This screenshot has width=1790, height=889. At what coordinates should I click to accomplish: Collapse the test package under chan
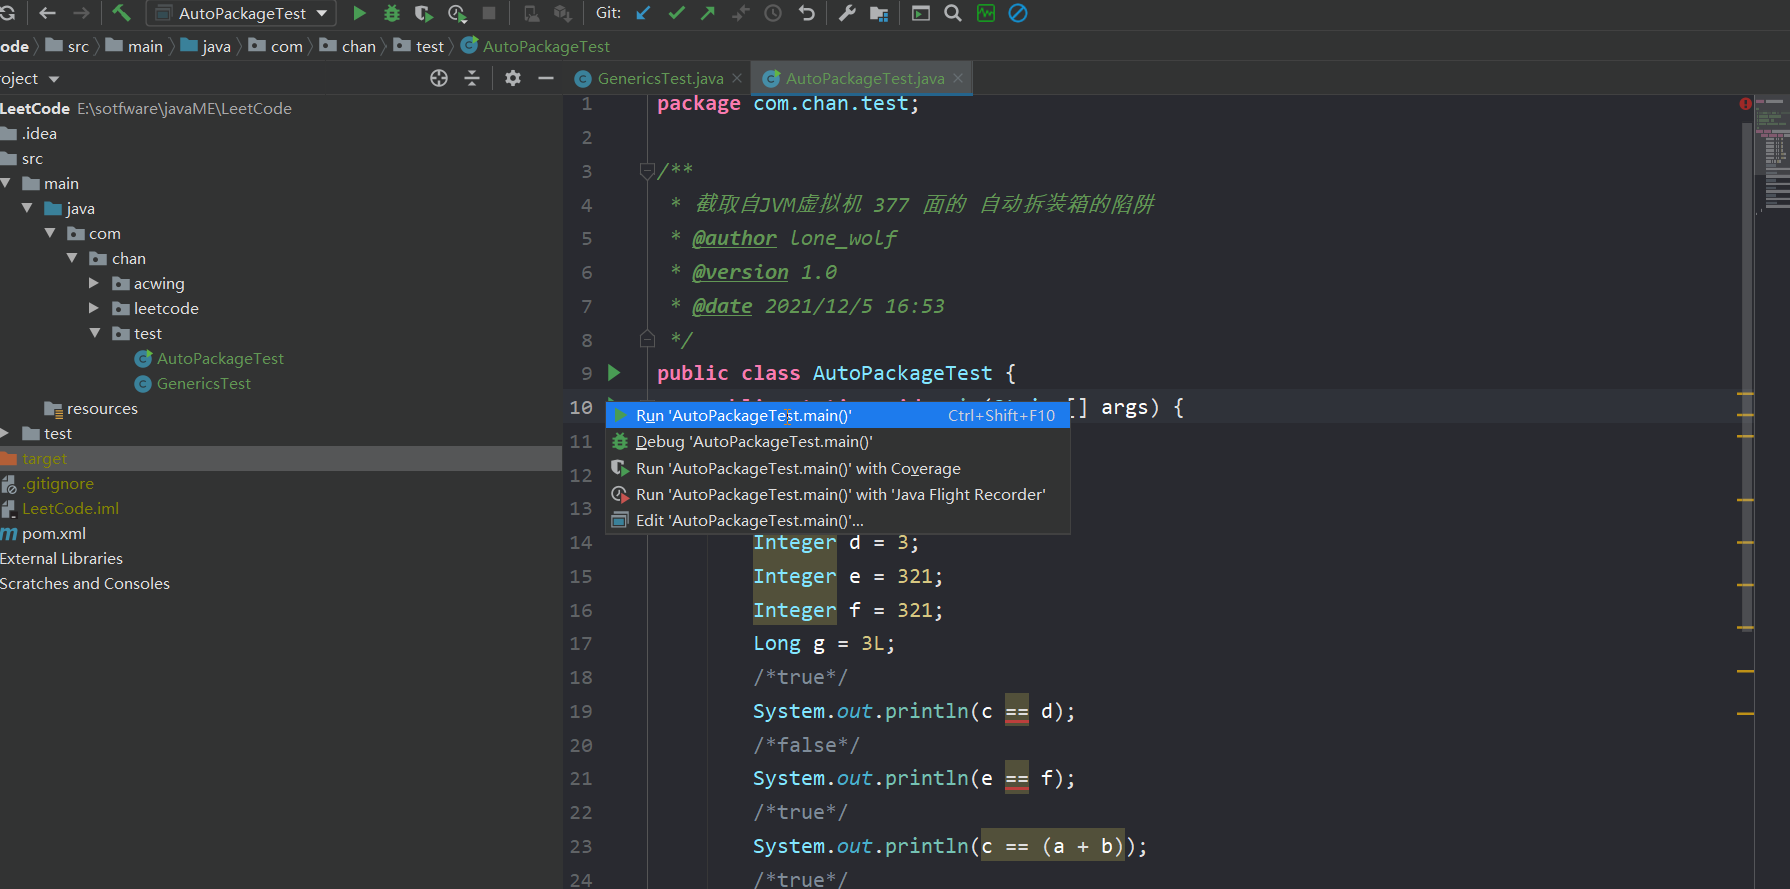point(95,333)
